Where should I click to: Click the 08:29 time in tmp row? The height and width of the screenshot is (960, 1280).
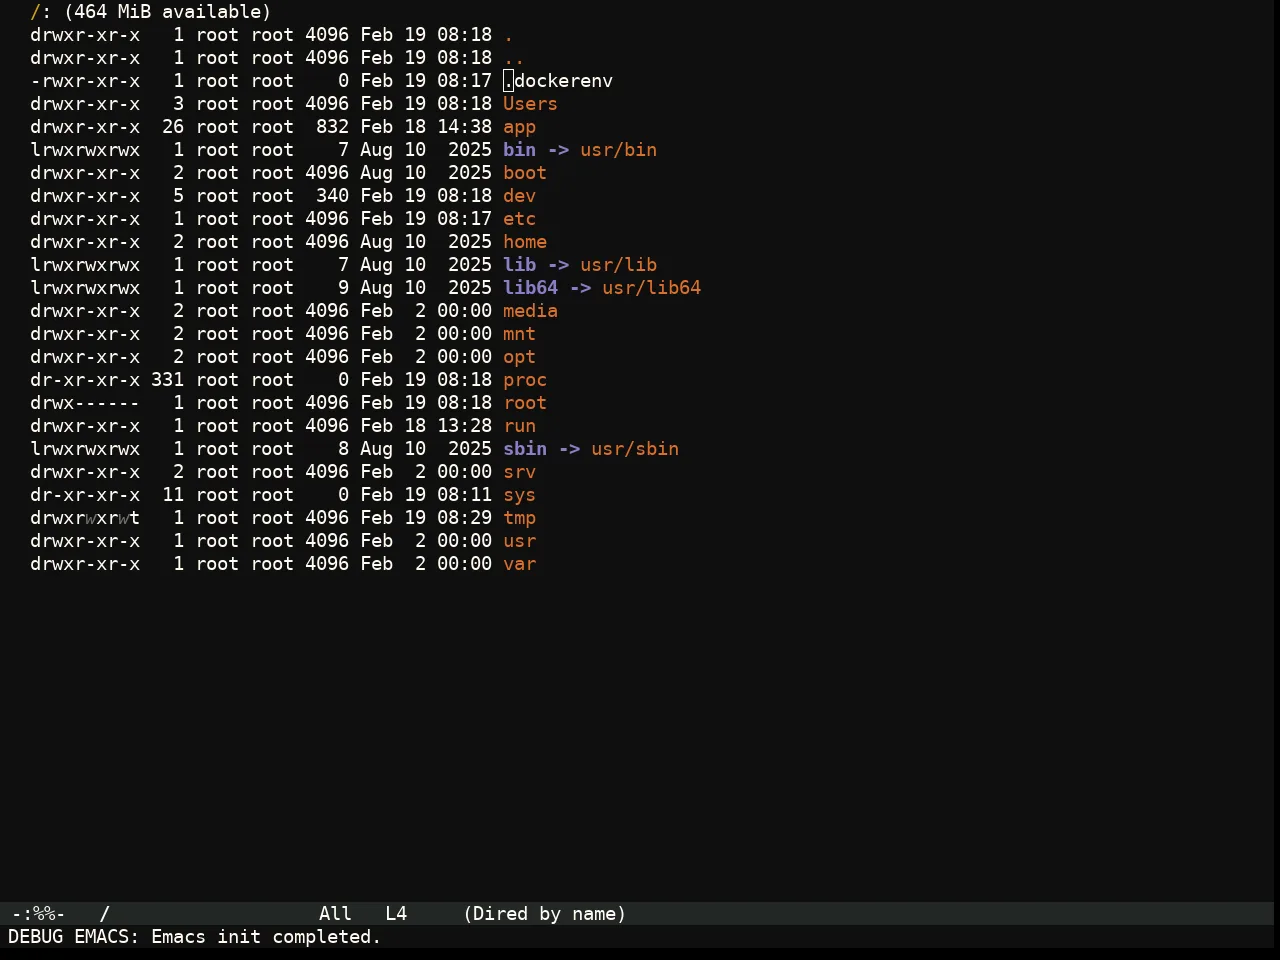(464, 518)
